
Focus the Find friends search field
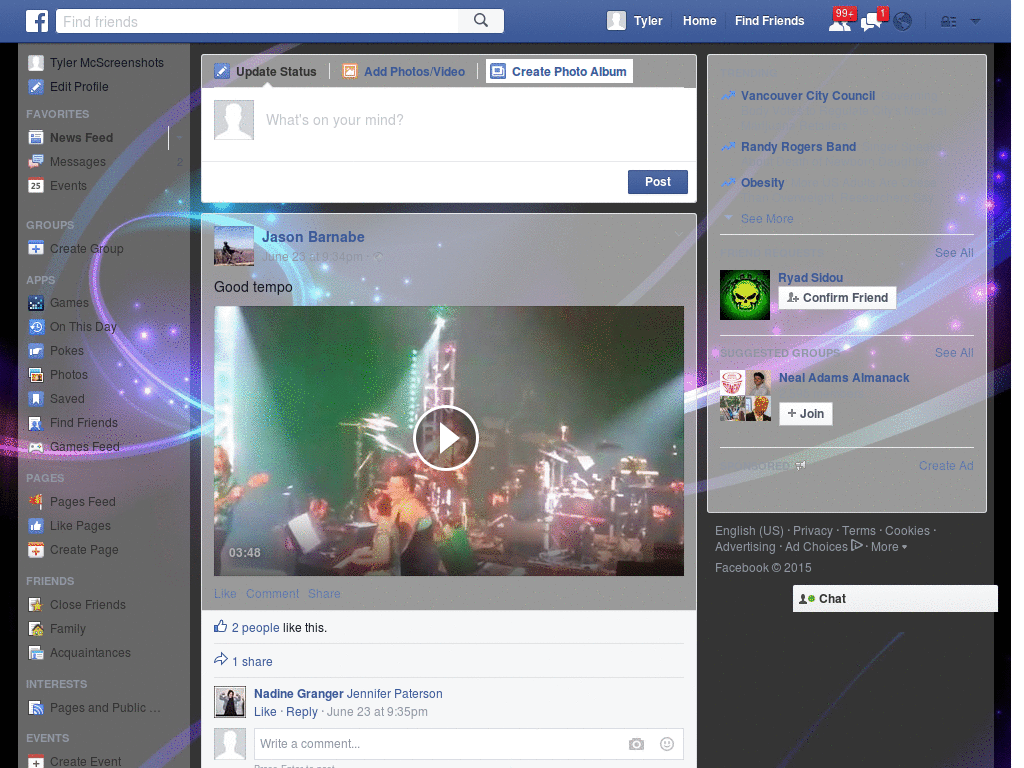coord(258,21)
